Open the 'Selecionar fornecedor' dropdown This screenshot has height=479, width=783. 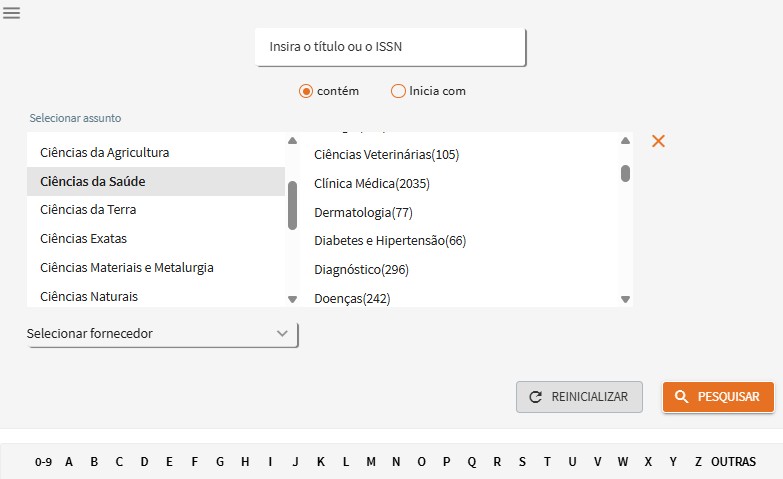[162, 334]
